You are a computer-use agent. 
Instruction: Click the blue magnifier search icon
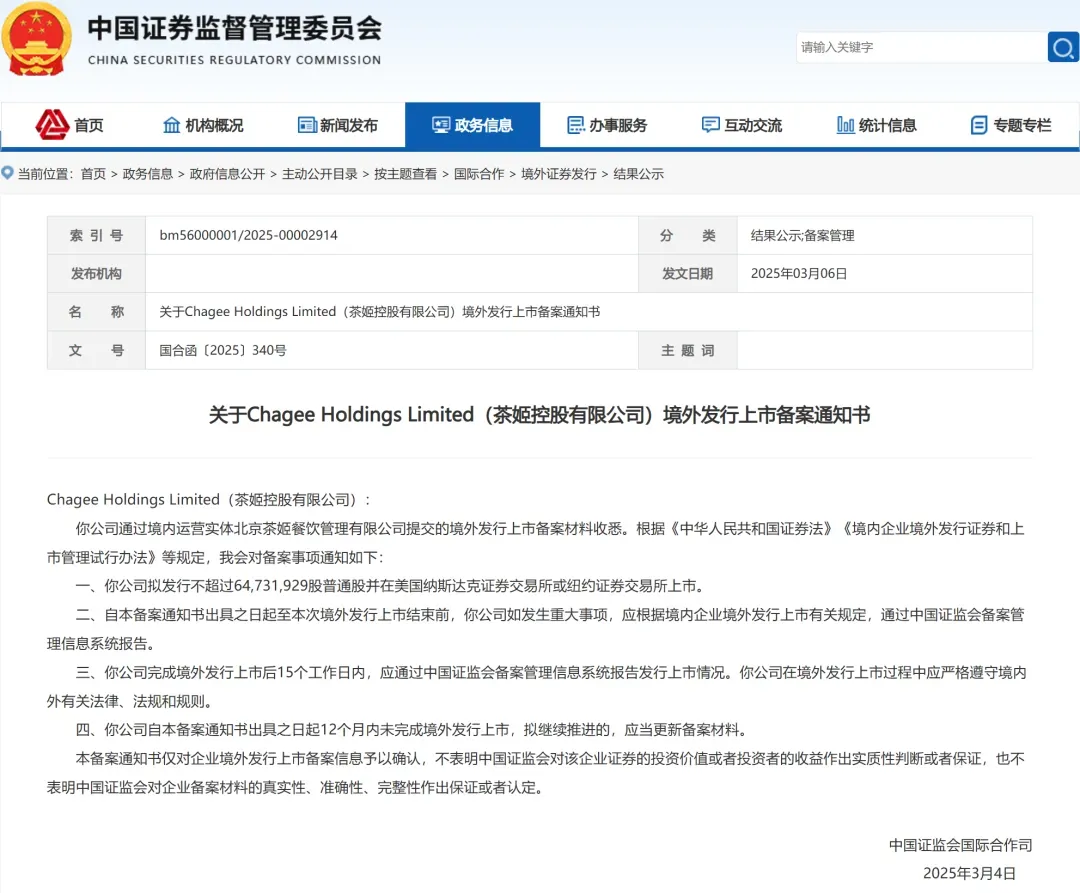point(1062,47)
